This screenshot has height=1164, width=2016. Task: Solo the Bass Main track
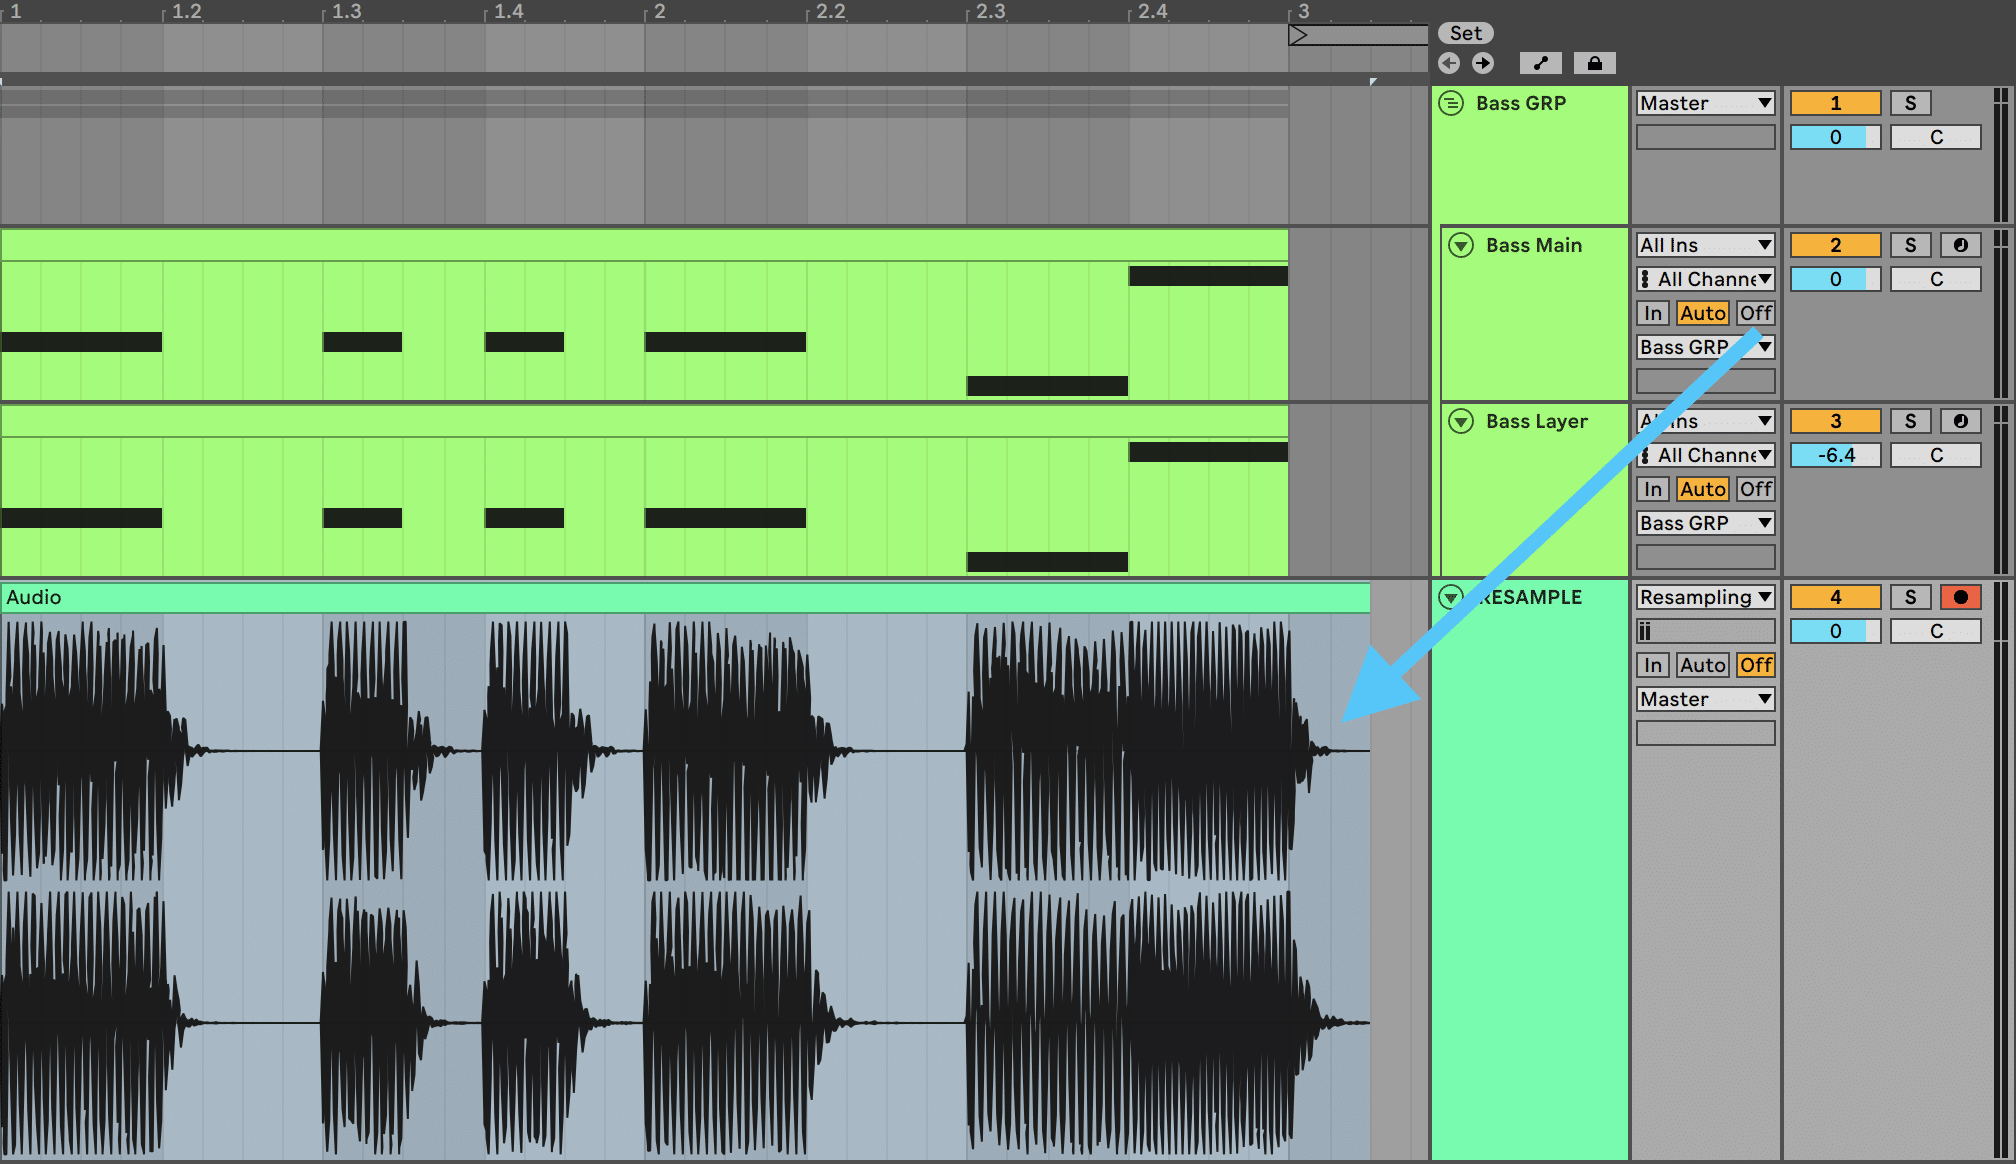point(1910,245)
